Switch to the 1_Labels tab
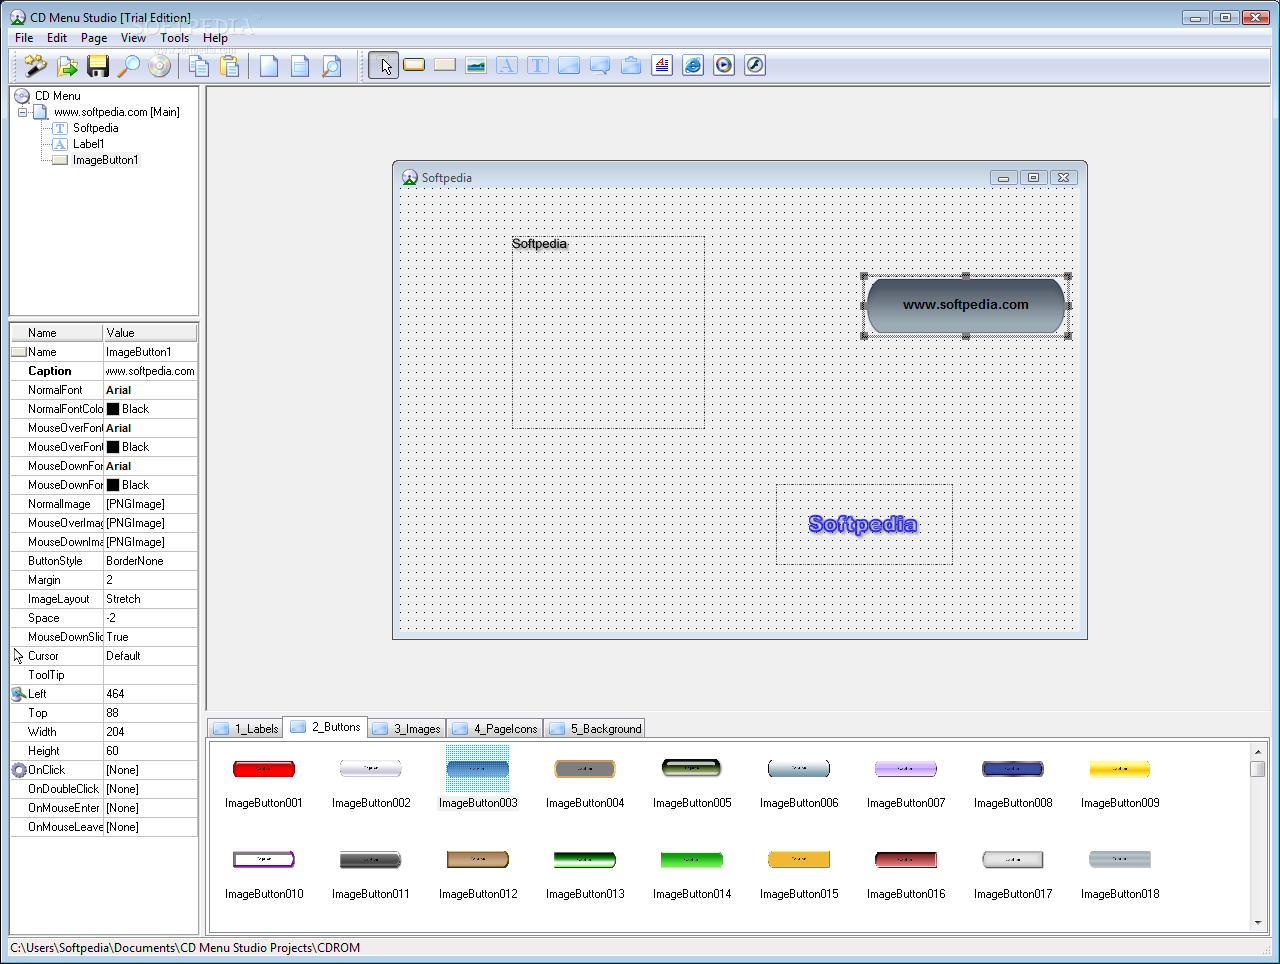Image resolution: width=1280 pixels, height=964 pixels. (245, 729)
